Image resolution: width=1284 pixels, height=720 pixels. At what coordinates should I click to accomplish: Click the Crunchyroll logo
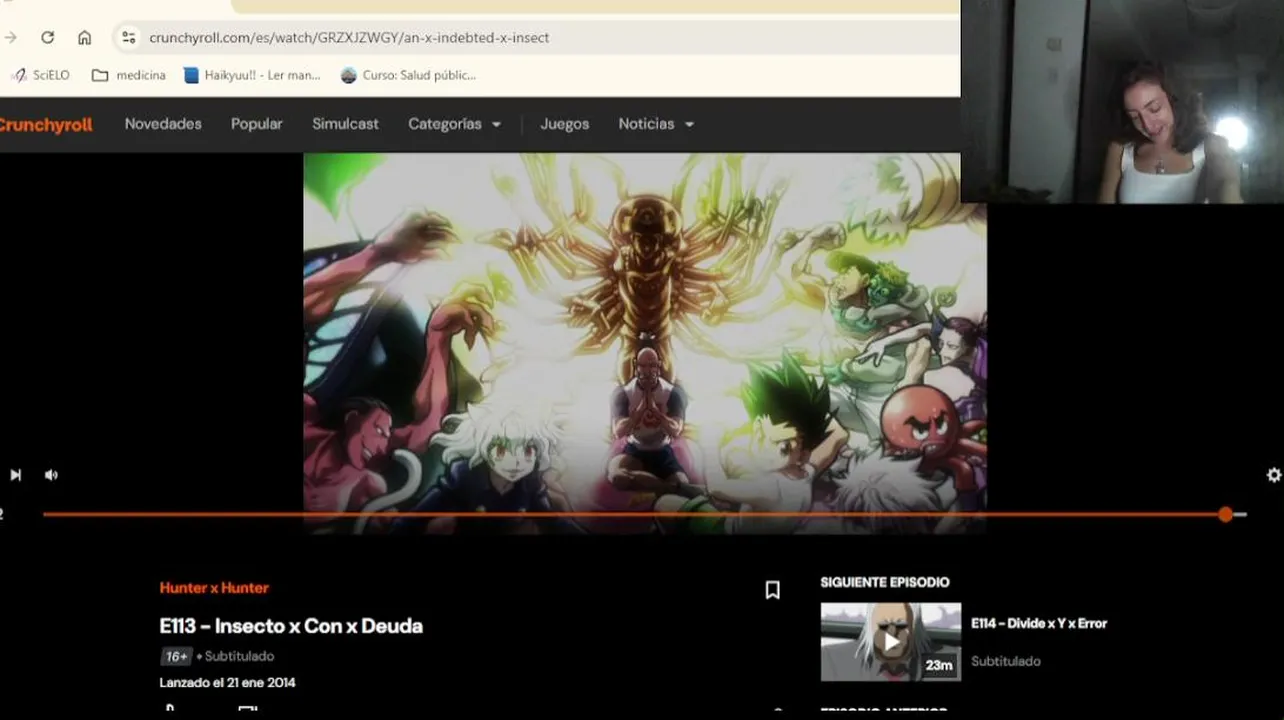[46, 125]
